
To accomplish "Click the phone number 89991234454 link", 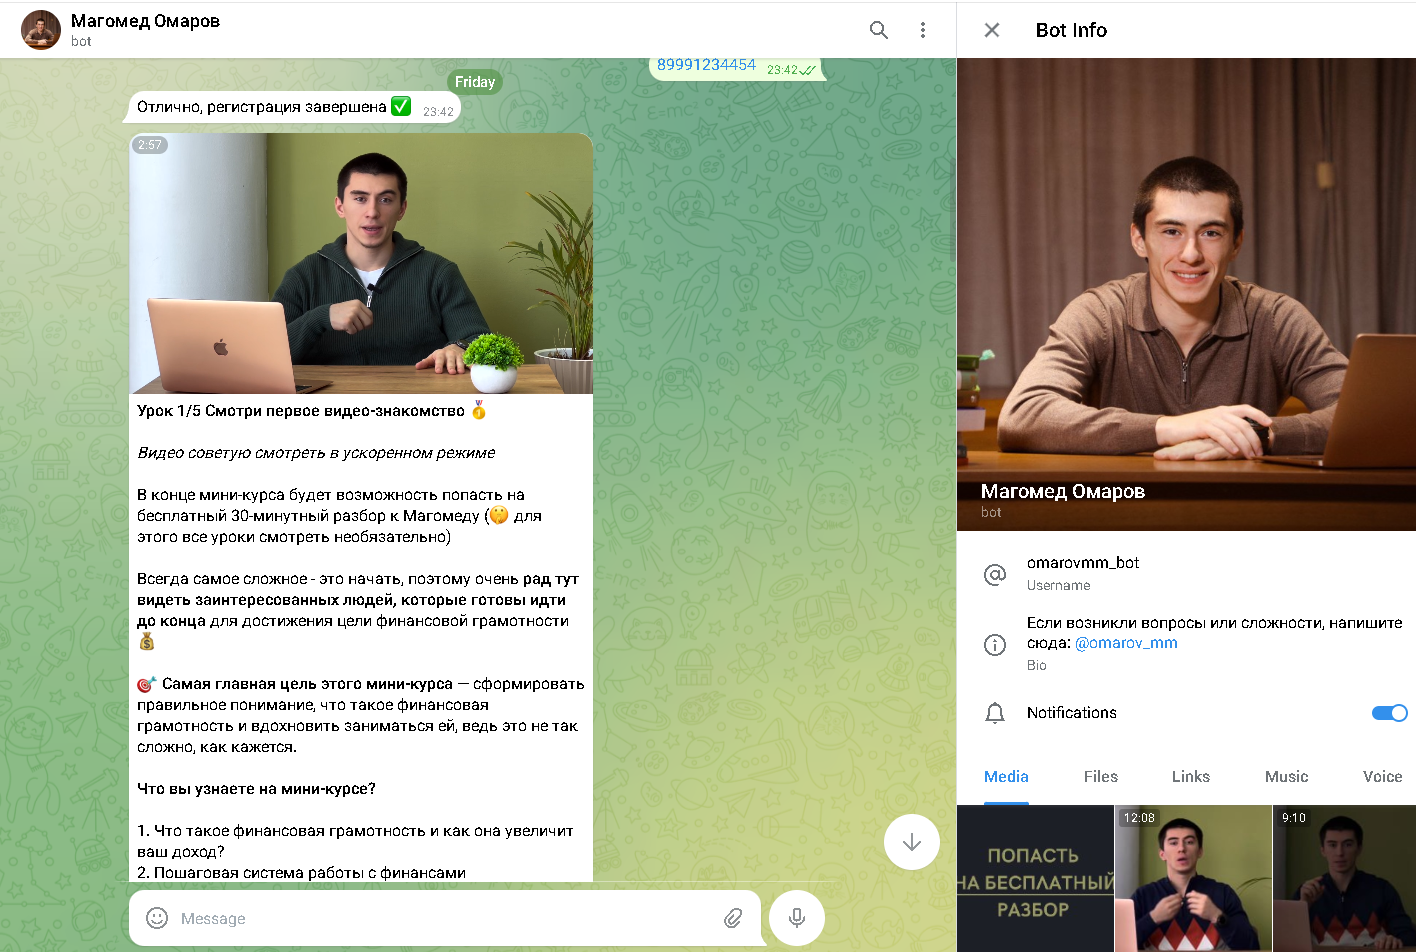I will (x=706, y=64).
